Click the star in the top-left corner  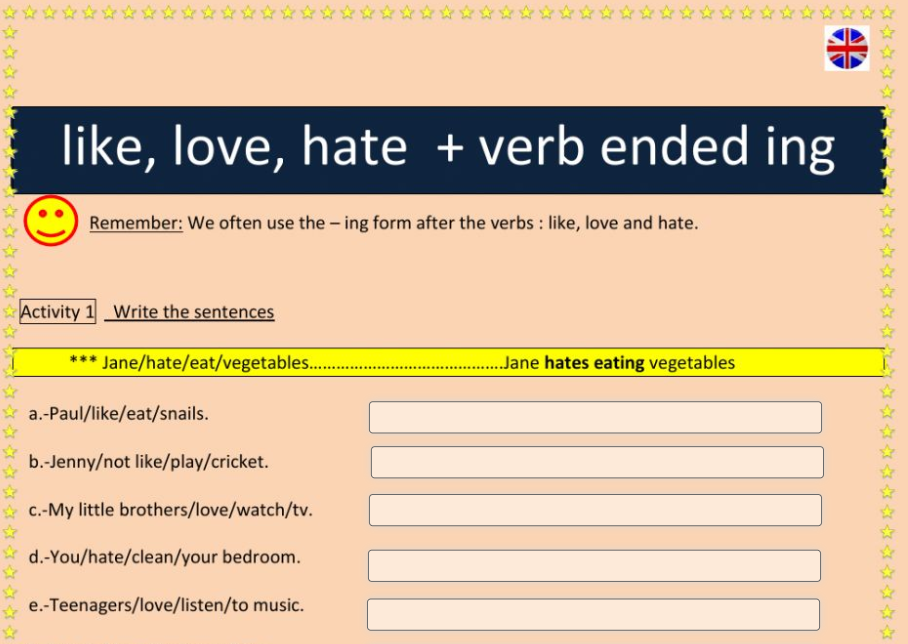point(10,12)
